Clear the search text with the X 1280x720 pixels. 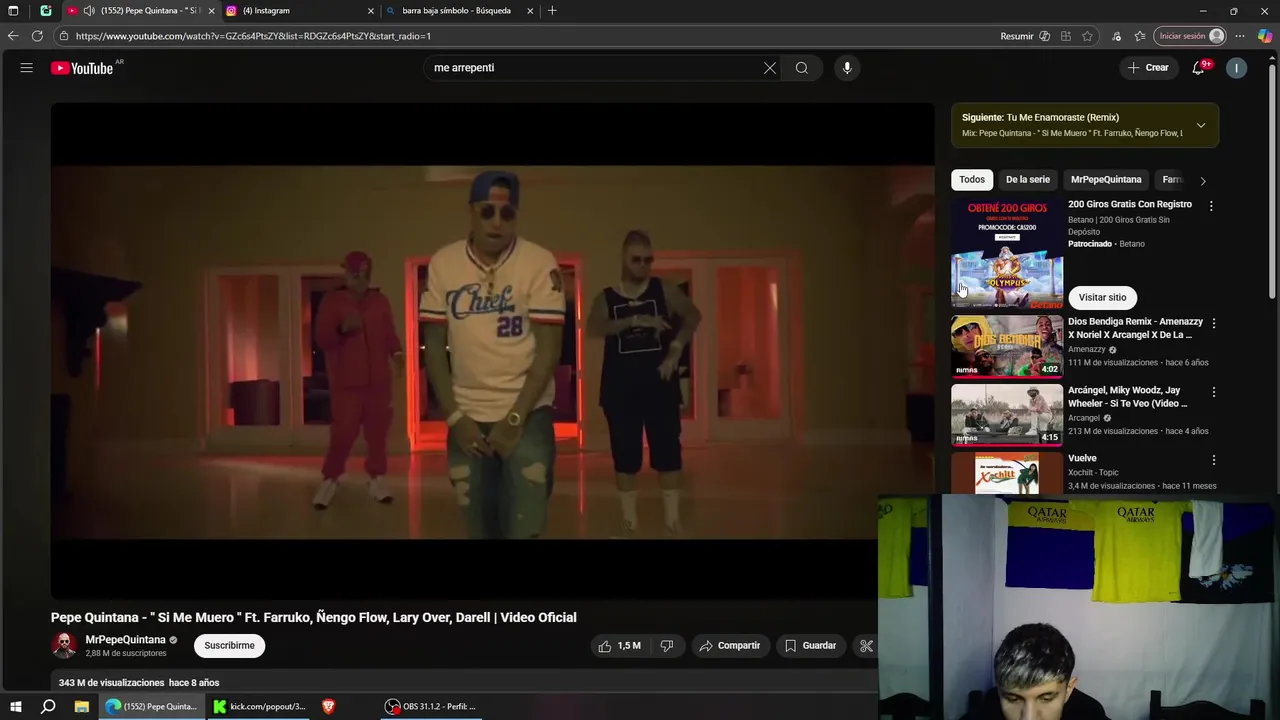770,68
